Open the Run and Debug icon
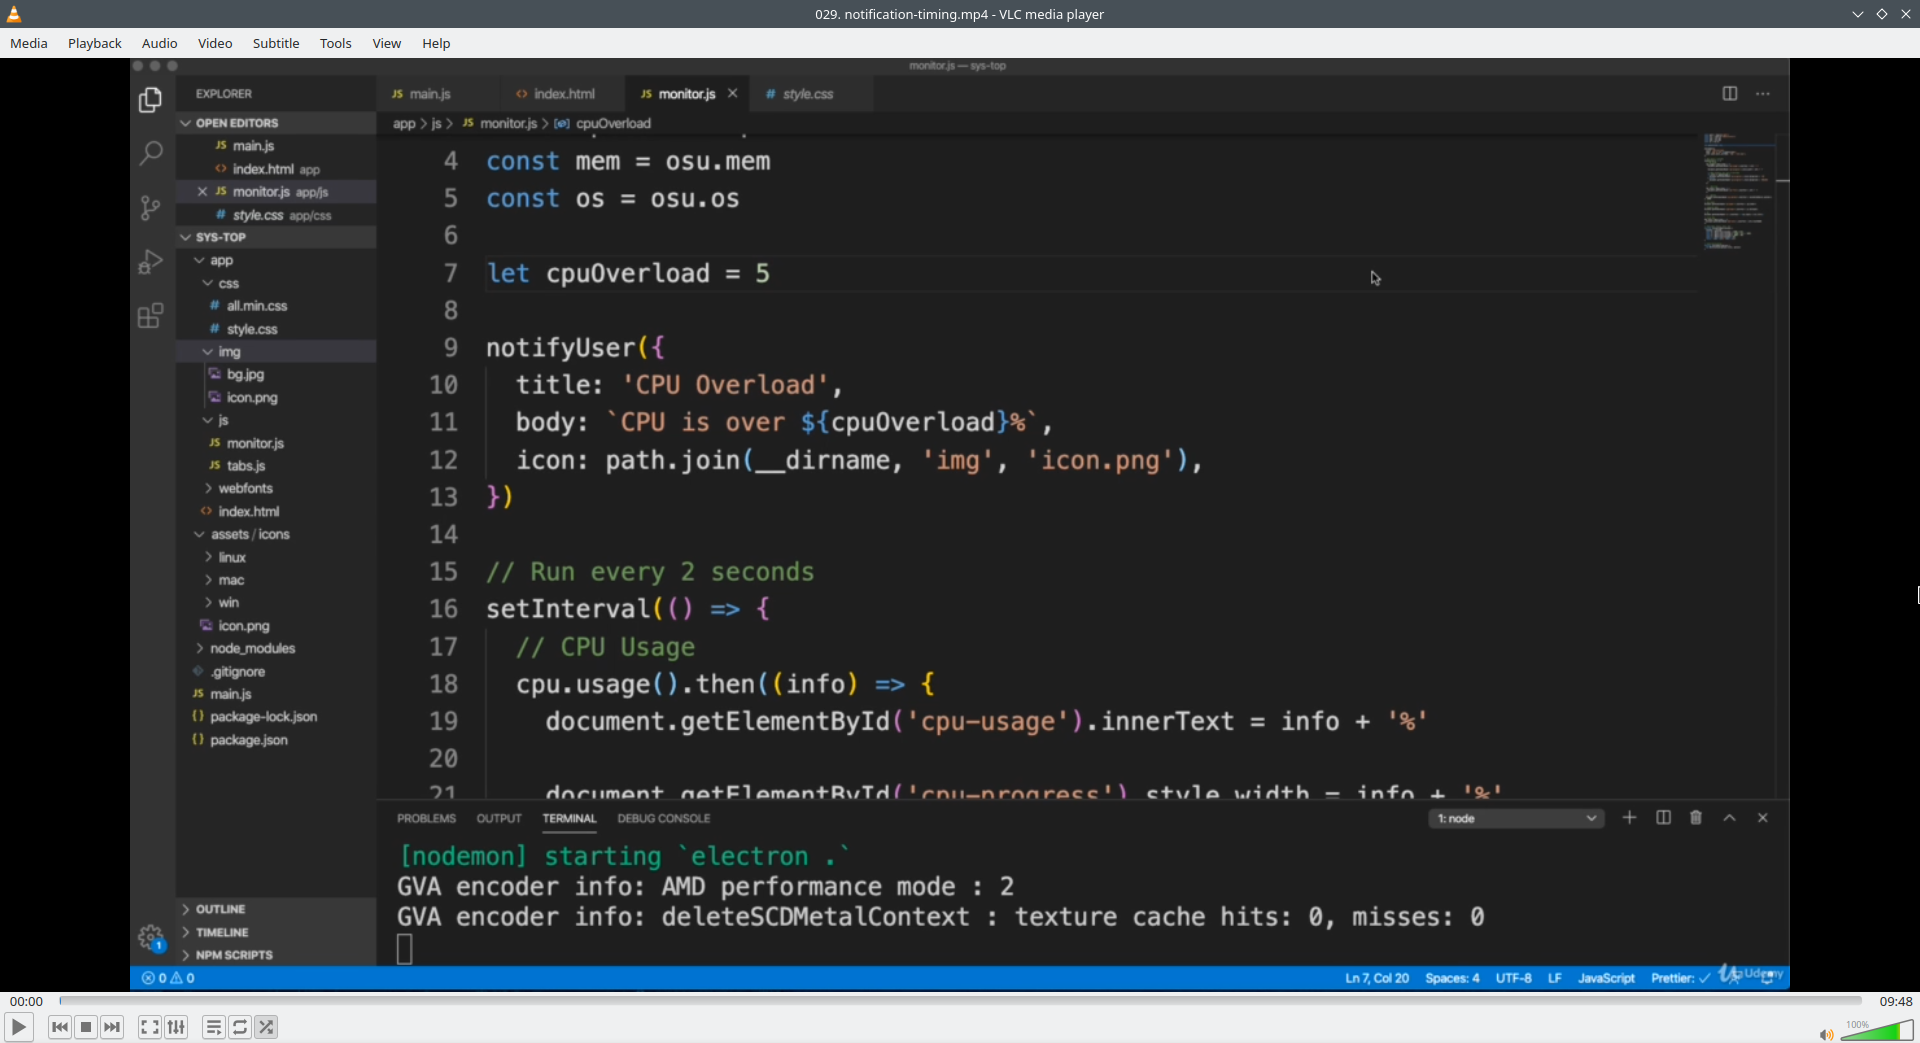The width and height of the screenshot is (1920, 1043). (150, 261)
